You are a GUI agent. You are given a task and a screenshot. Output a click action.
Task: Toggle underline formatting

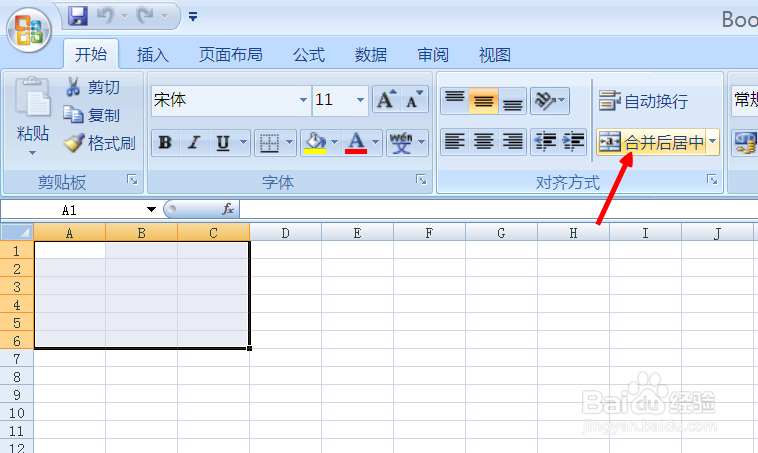[x=223, y=143]
